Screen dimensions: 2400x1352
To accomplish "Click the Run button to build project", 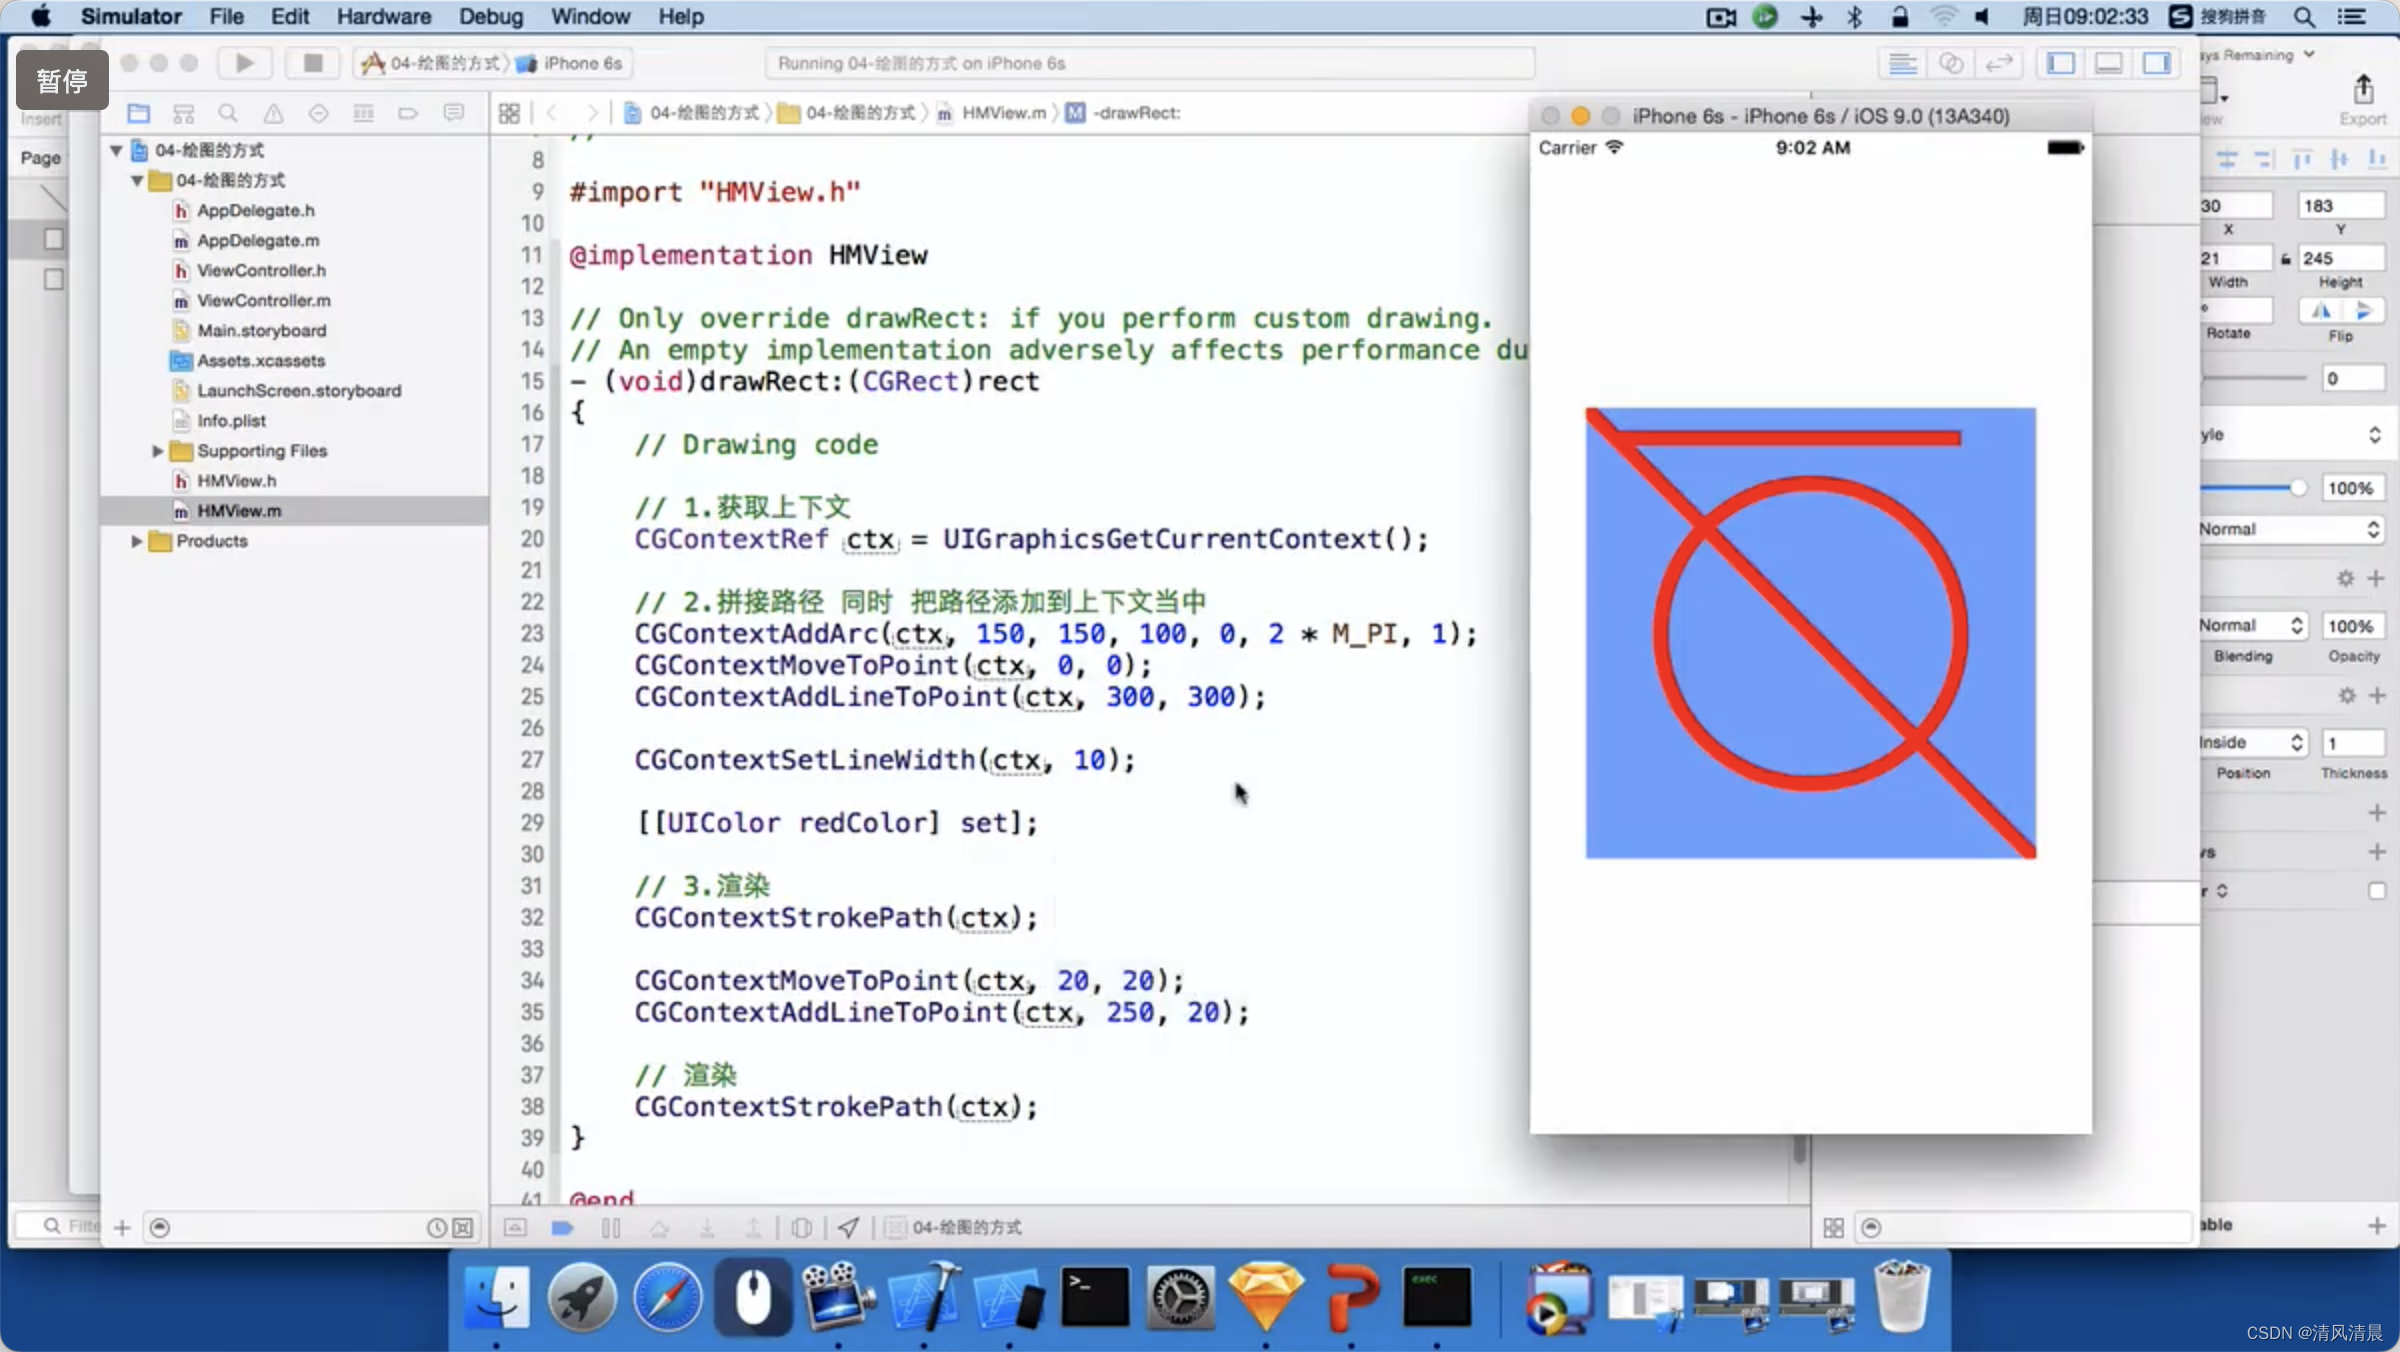I will click(242, 63).
